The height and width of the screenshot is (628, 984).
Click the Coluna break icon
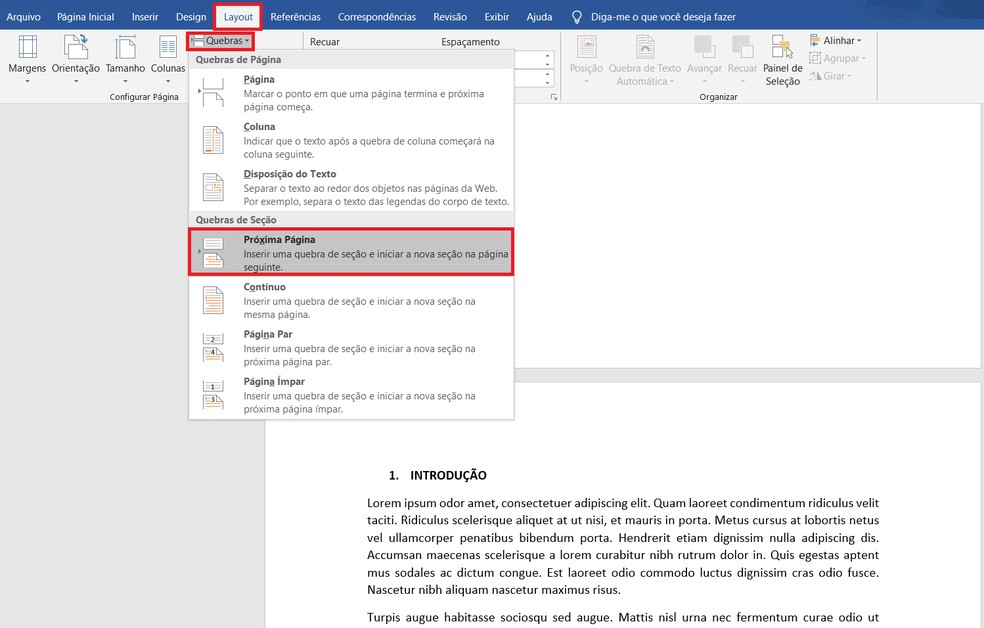click(x=213, y=140)
